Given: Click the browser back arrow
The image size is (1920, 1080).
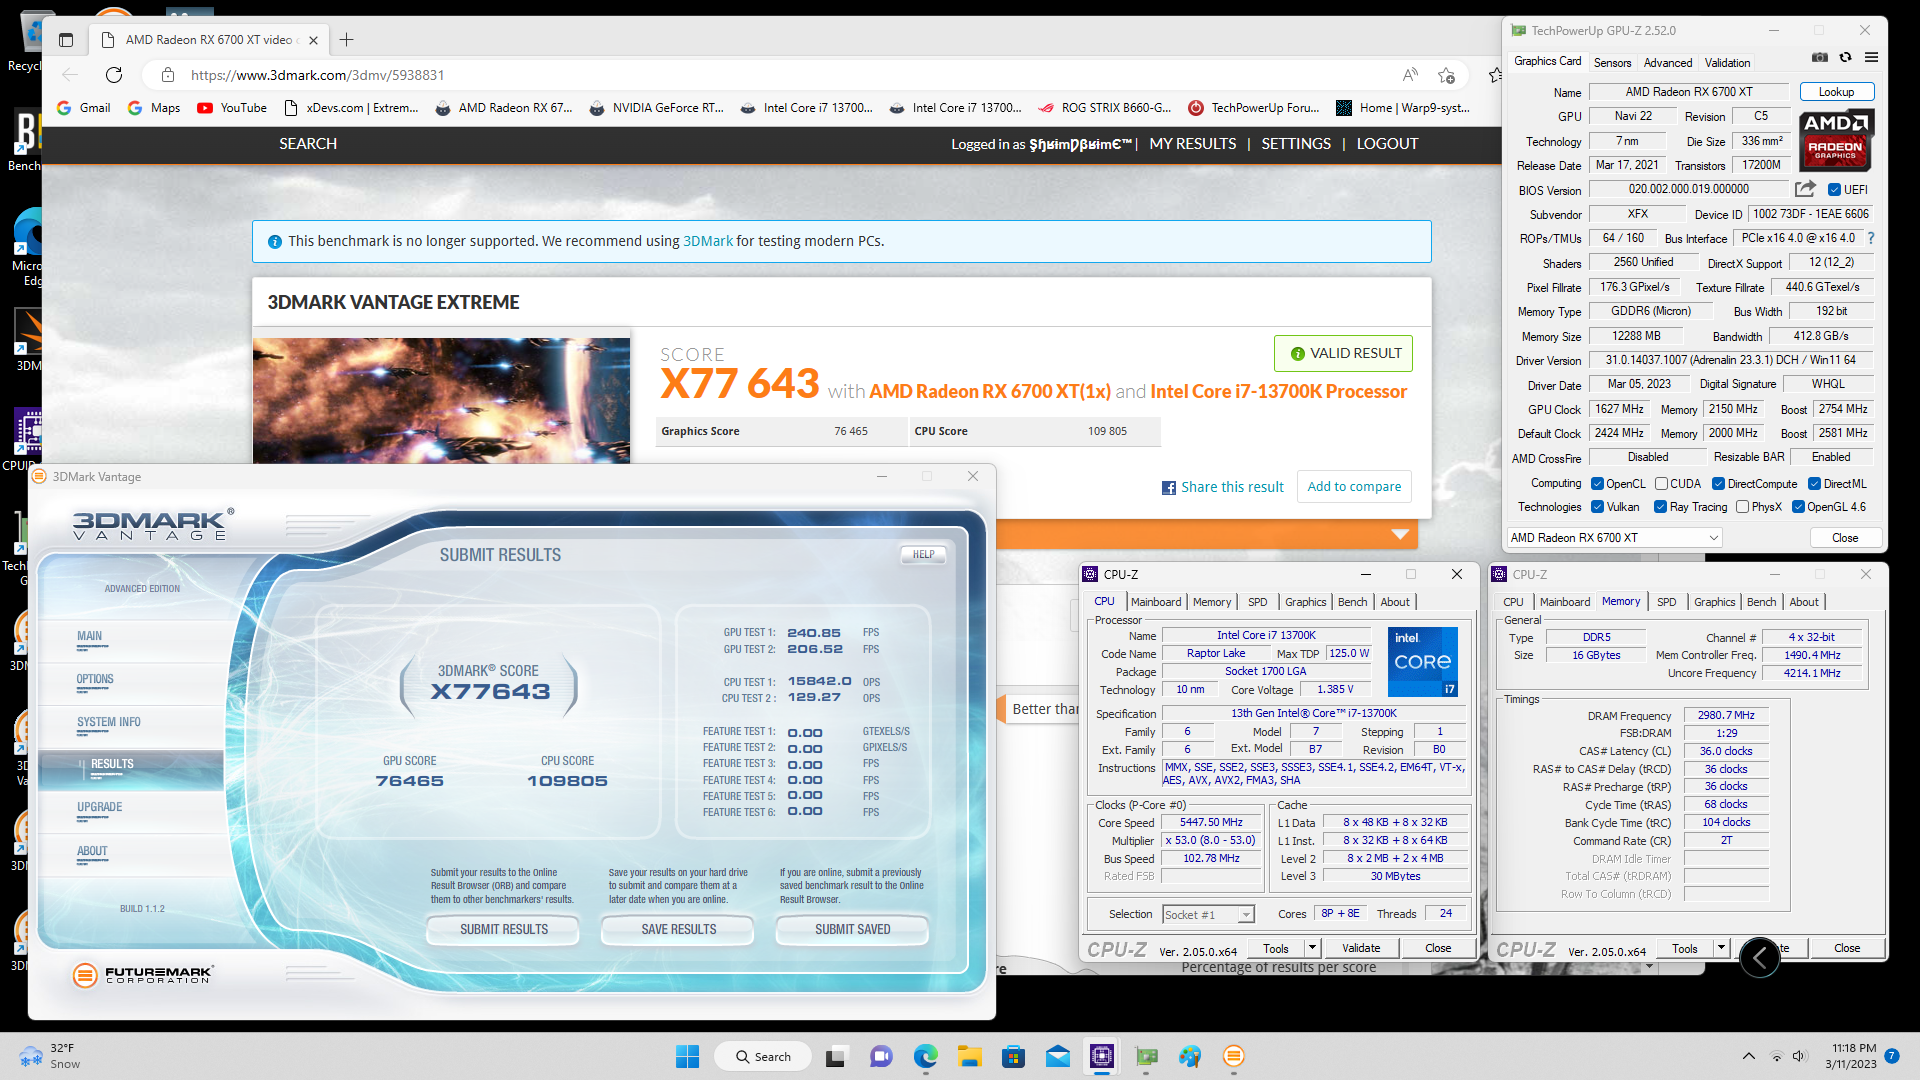Looking at the screenshot, I should pyautogui.click(x=70, y=75).
